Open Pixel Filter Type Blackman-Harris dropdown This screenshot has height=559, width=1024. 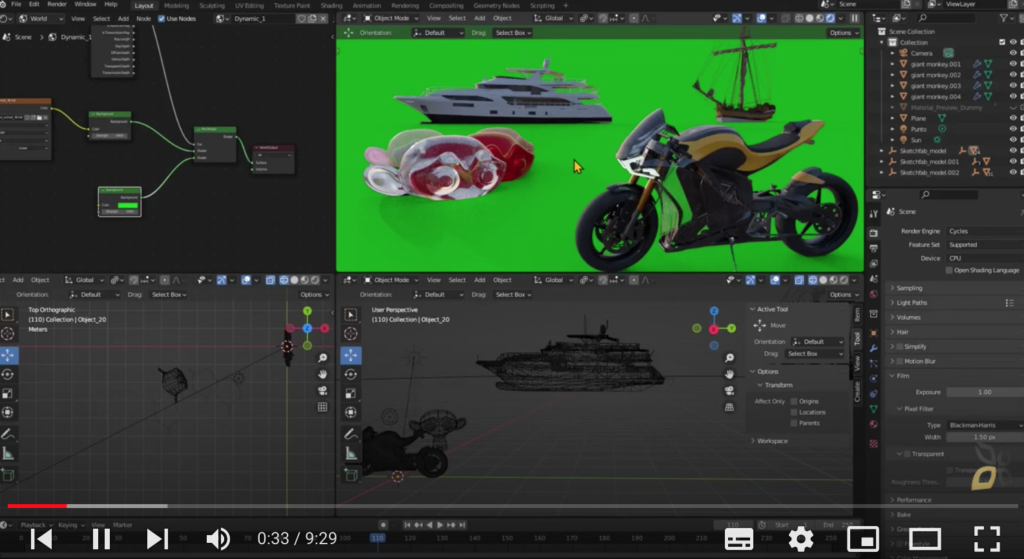tap(985, 425)
